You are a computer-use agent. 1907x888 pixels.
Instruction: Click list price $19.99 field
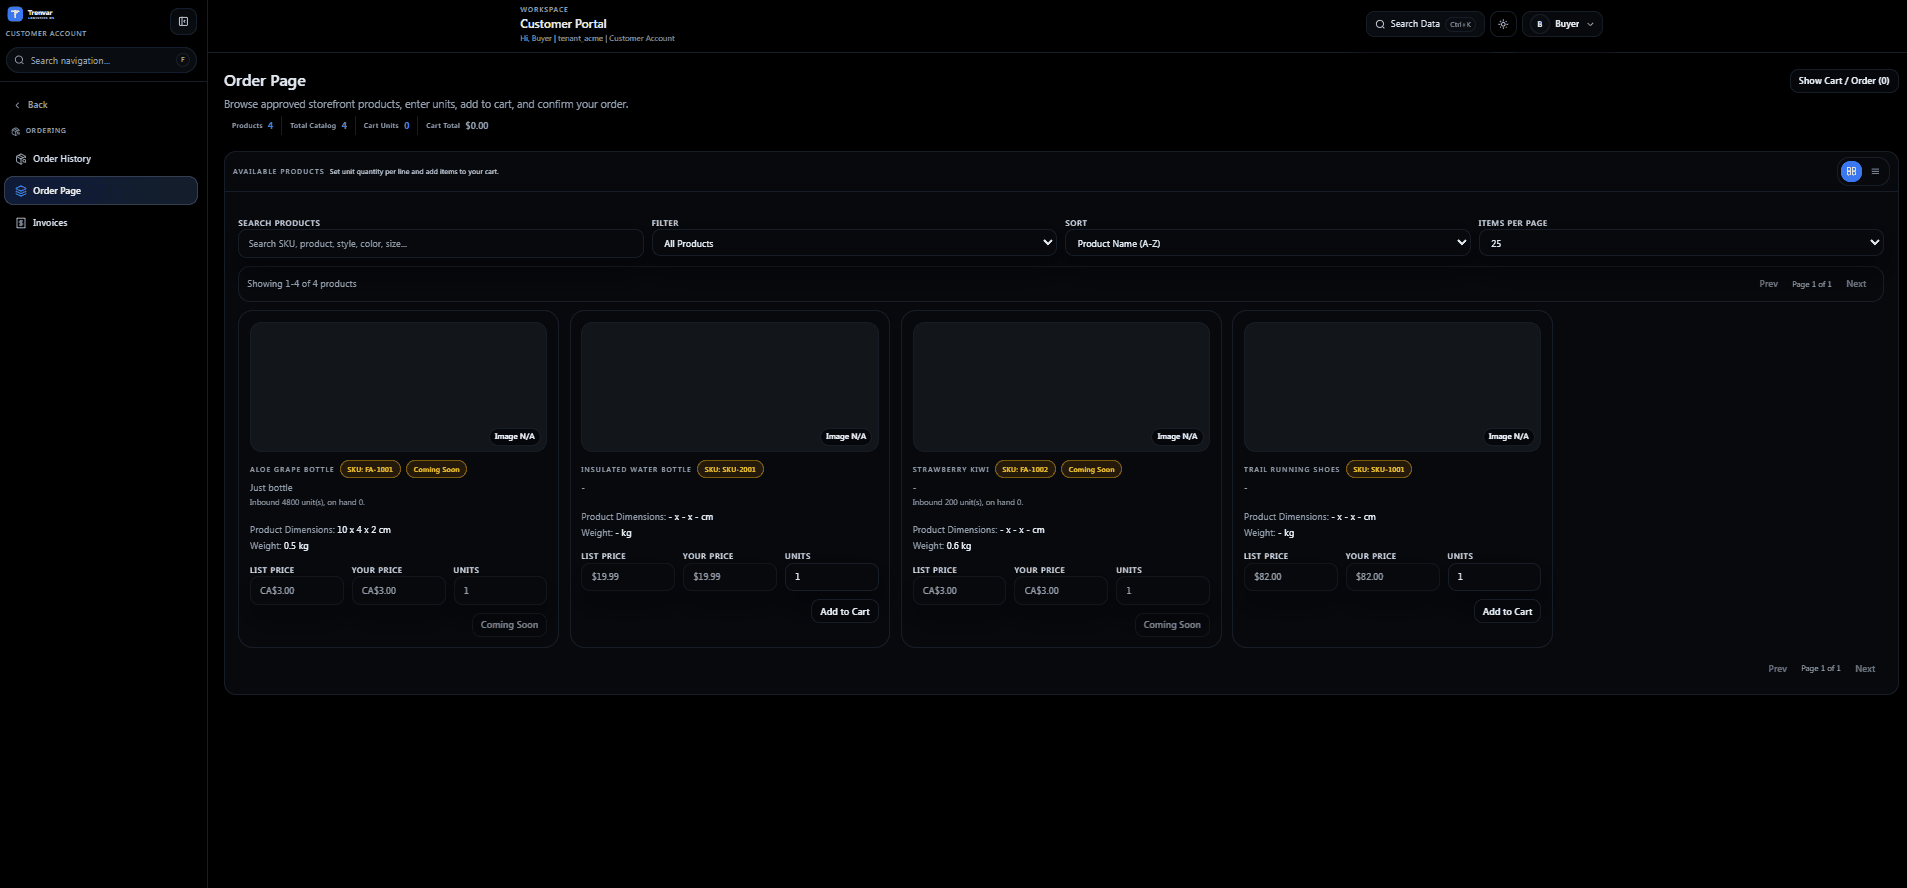(x=628, y=577)
